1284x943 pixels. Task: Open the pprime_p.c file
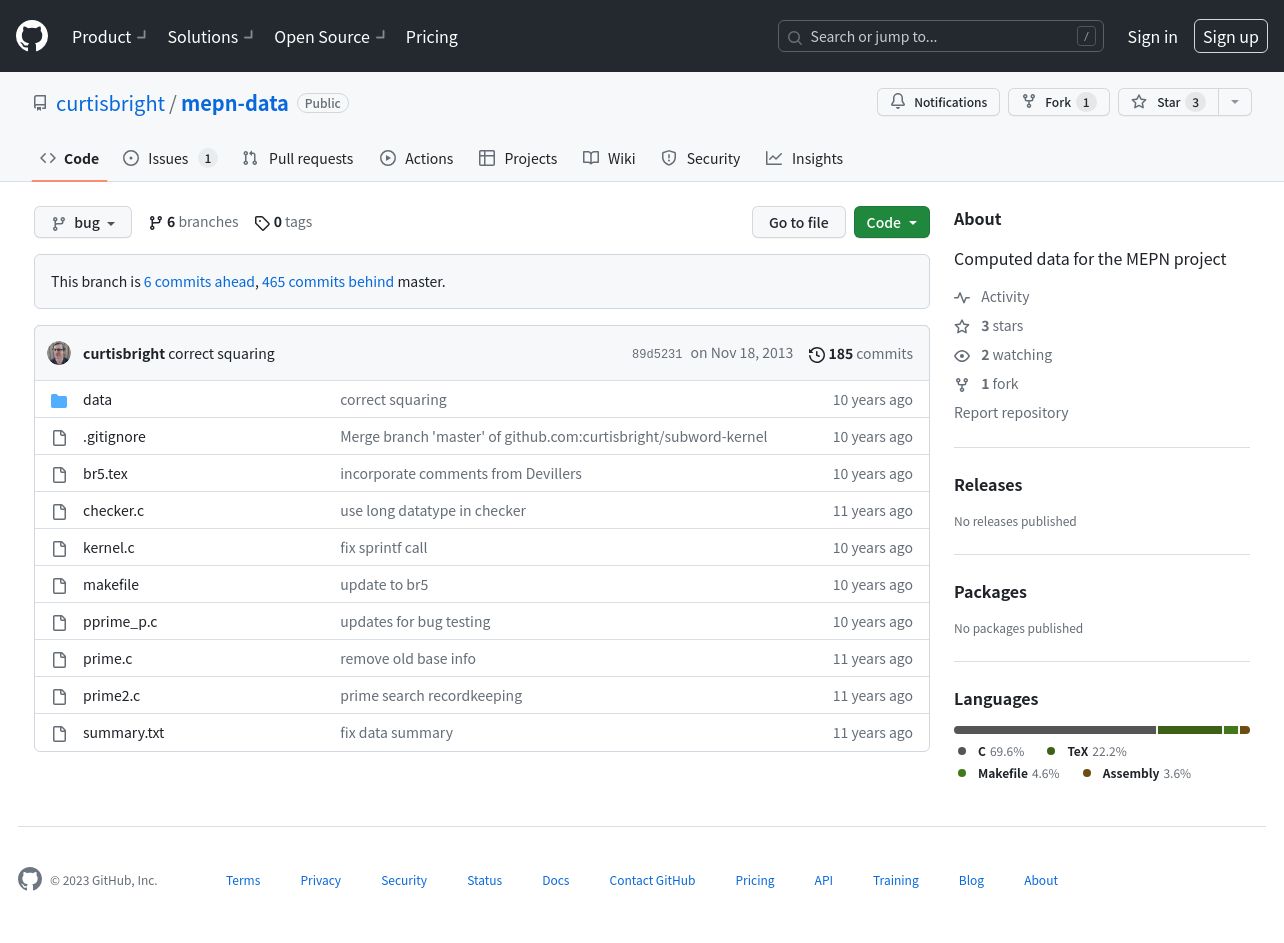pos(120,621)
